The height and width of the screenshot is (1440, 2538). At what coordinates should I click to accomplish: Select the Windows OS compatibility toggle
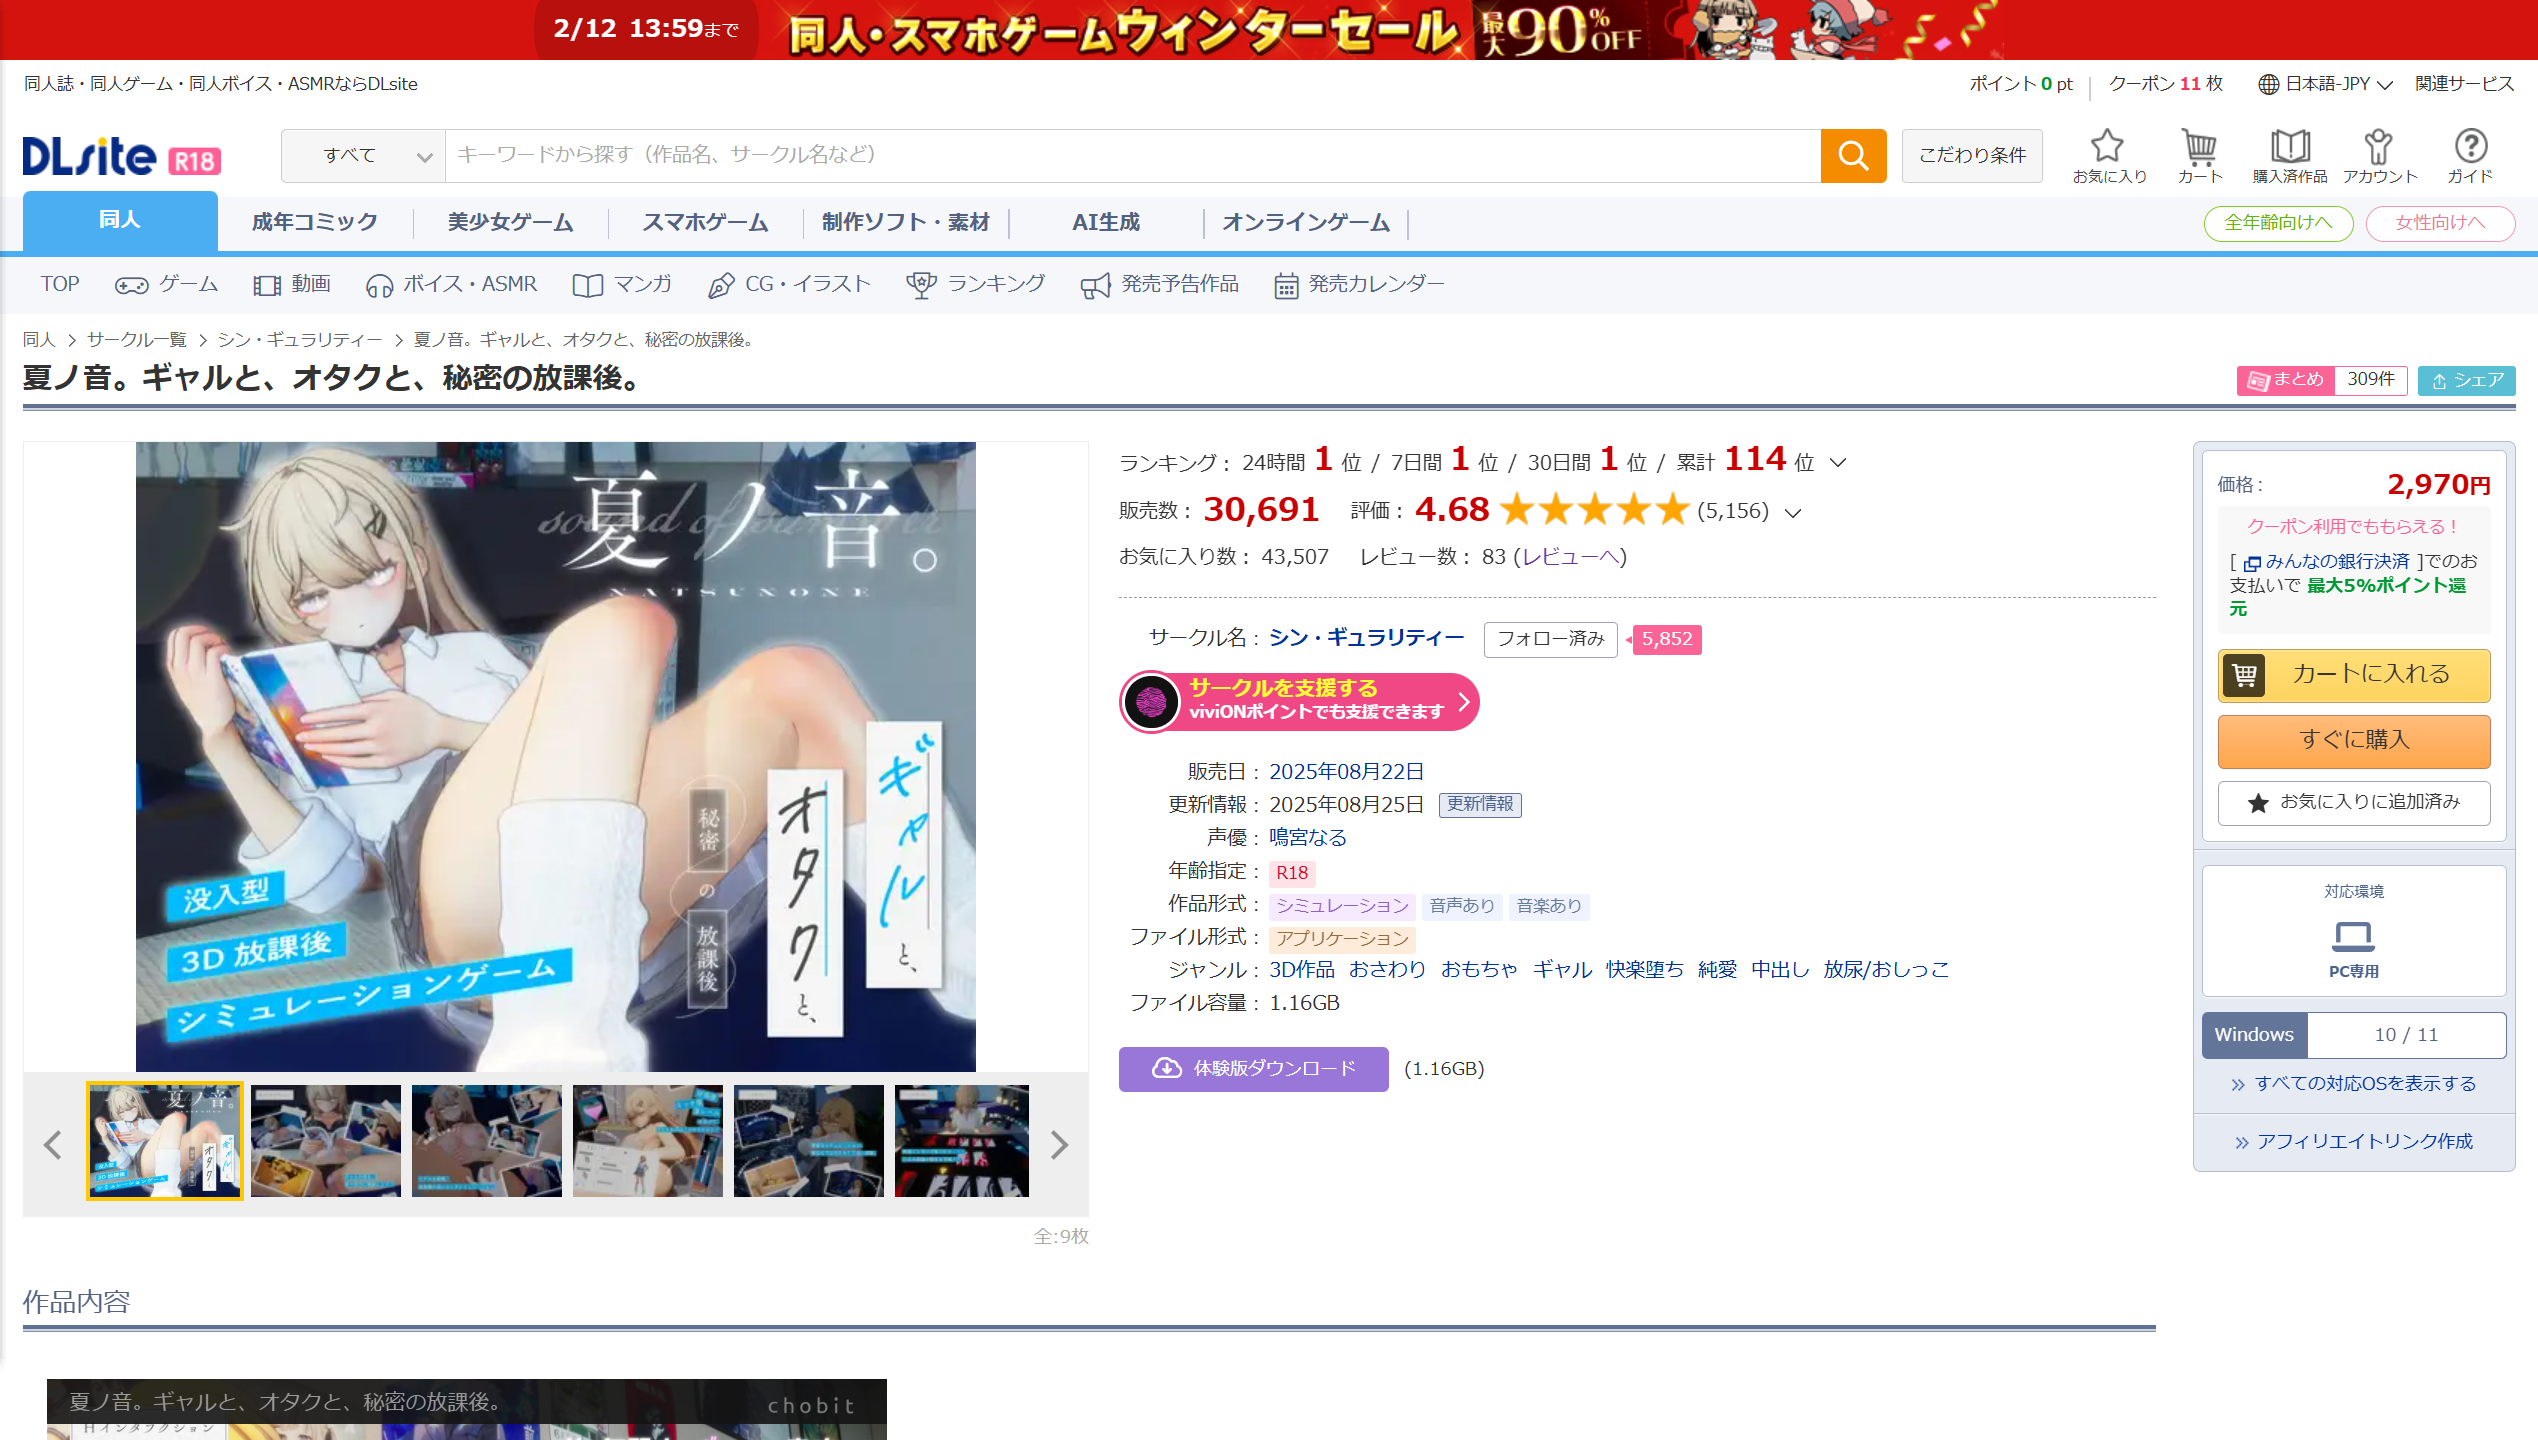point(2253,1035)
